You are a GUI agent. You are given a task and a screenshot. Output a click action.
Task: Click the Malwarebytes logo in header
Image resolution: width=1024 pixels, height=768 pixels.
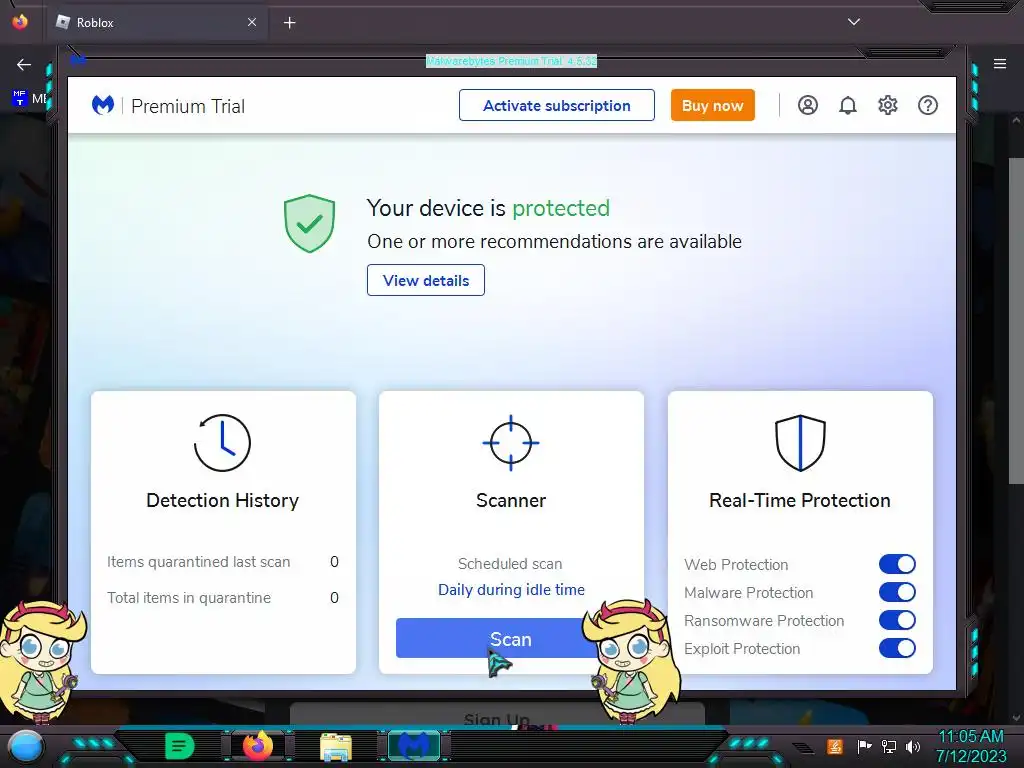click(103, 105)
